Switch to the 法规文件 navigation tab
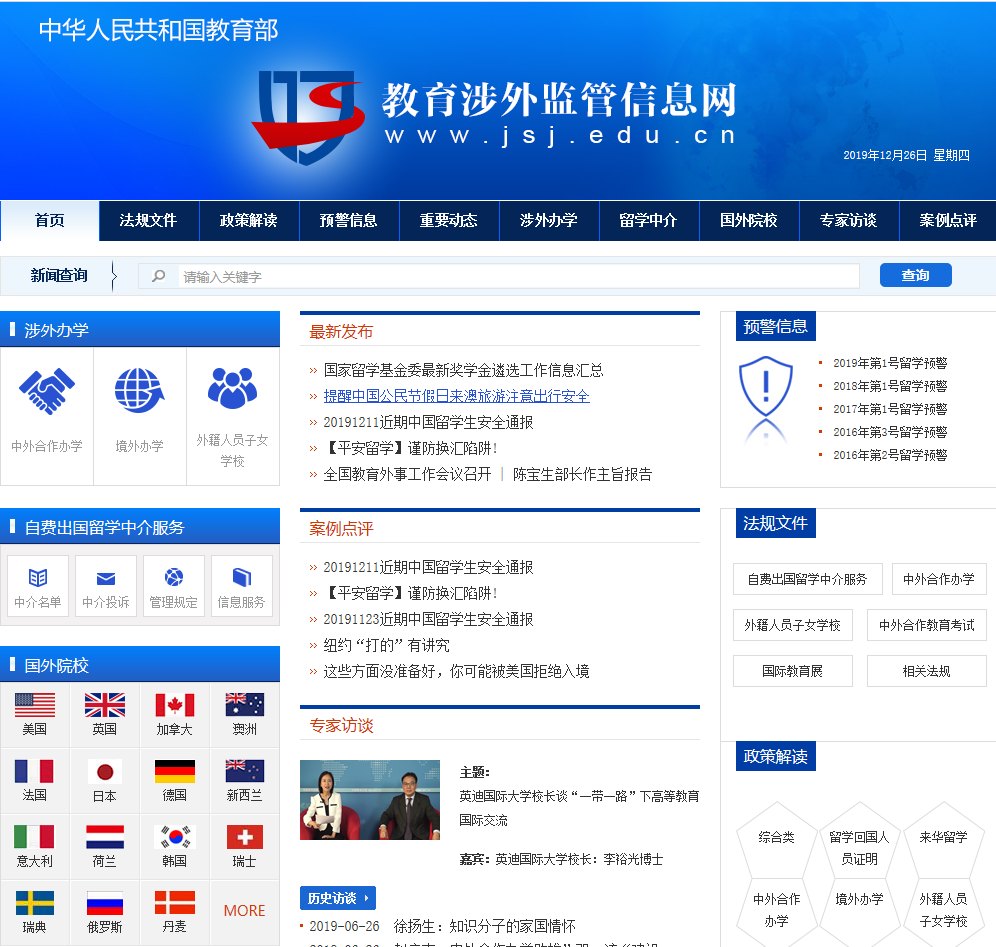 [x=149, y=221]
